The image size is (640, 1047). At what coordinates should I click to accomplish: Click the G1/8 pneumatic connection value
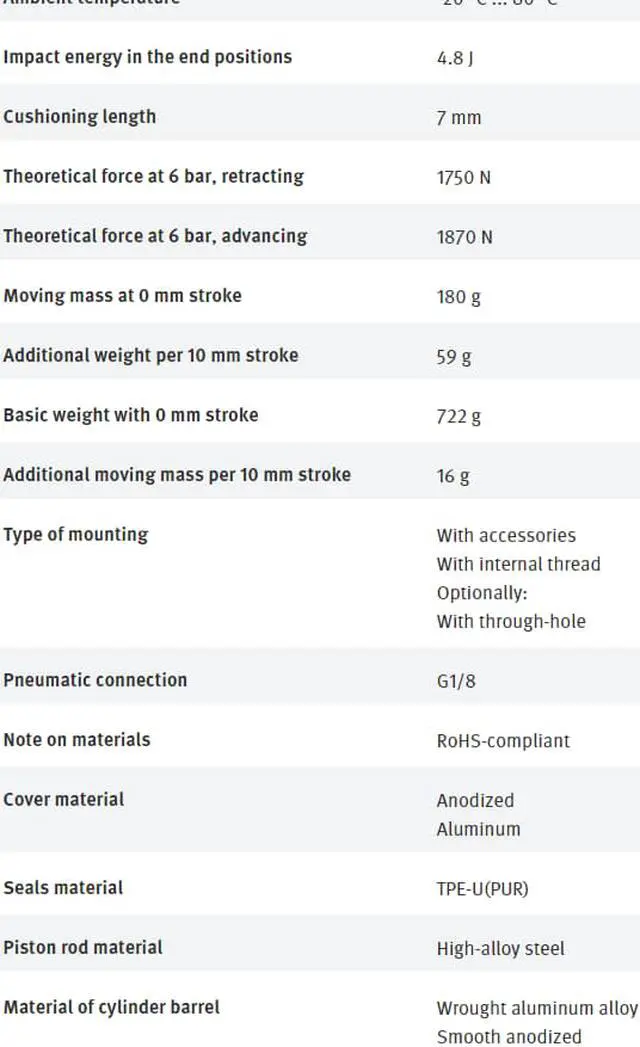[x=456, y=681]
